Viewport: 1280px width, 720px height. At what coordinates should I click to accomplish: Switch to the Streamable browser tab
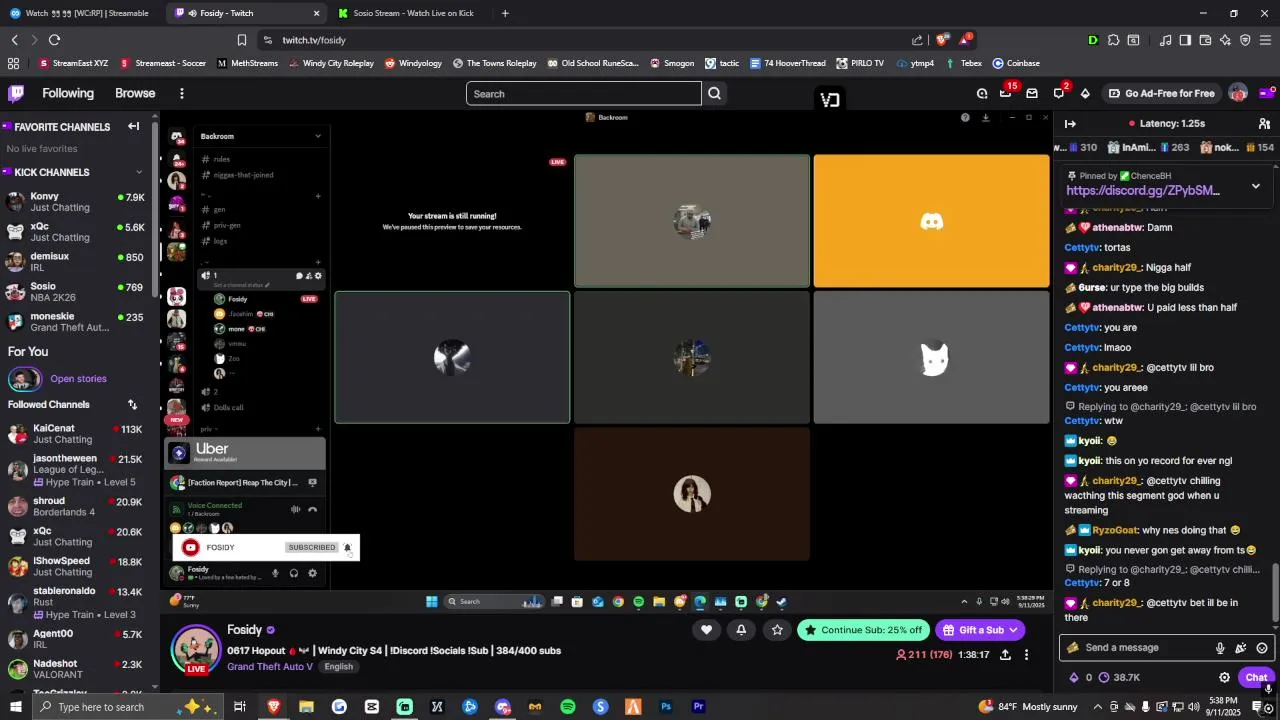[x=84, y=13]
